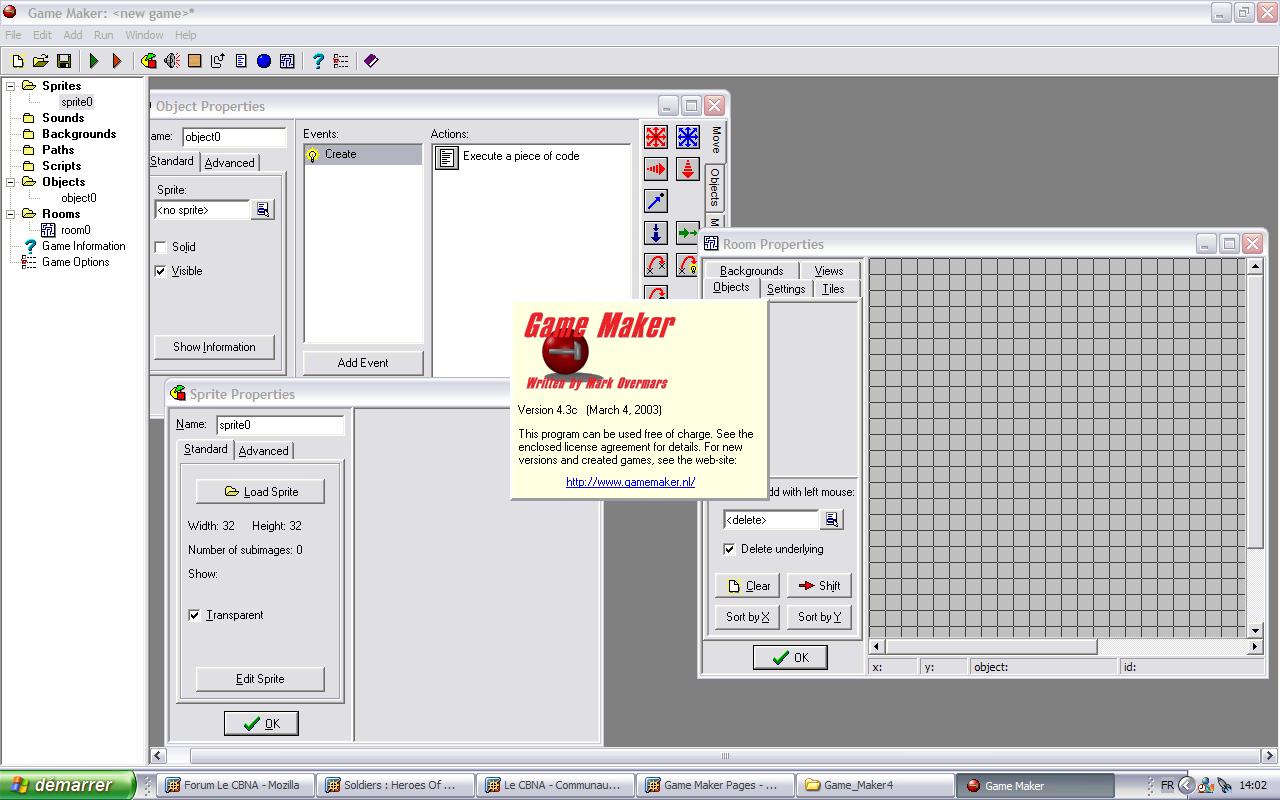The height and width of the screenshot is (800, 1280).
Task: Click the Clear button in Room Properties
Action: [x=748, y=586]
